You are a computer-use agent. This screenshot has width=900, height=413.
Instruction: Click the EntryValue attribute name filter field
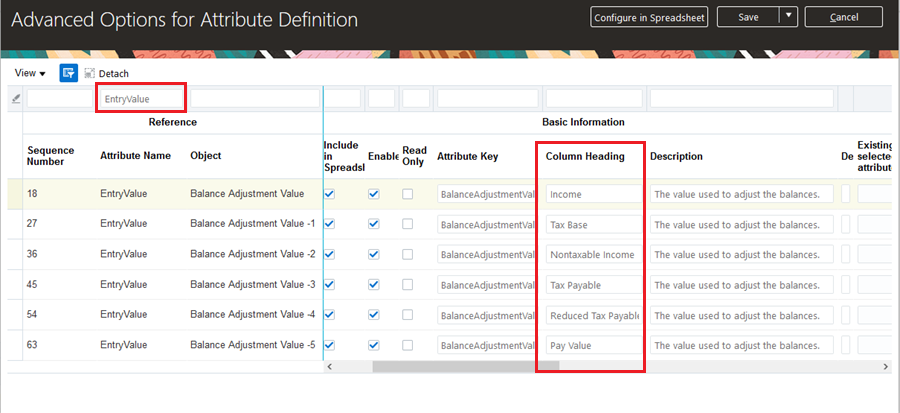(141, 98)
